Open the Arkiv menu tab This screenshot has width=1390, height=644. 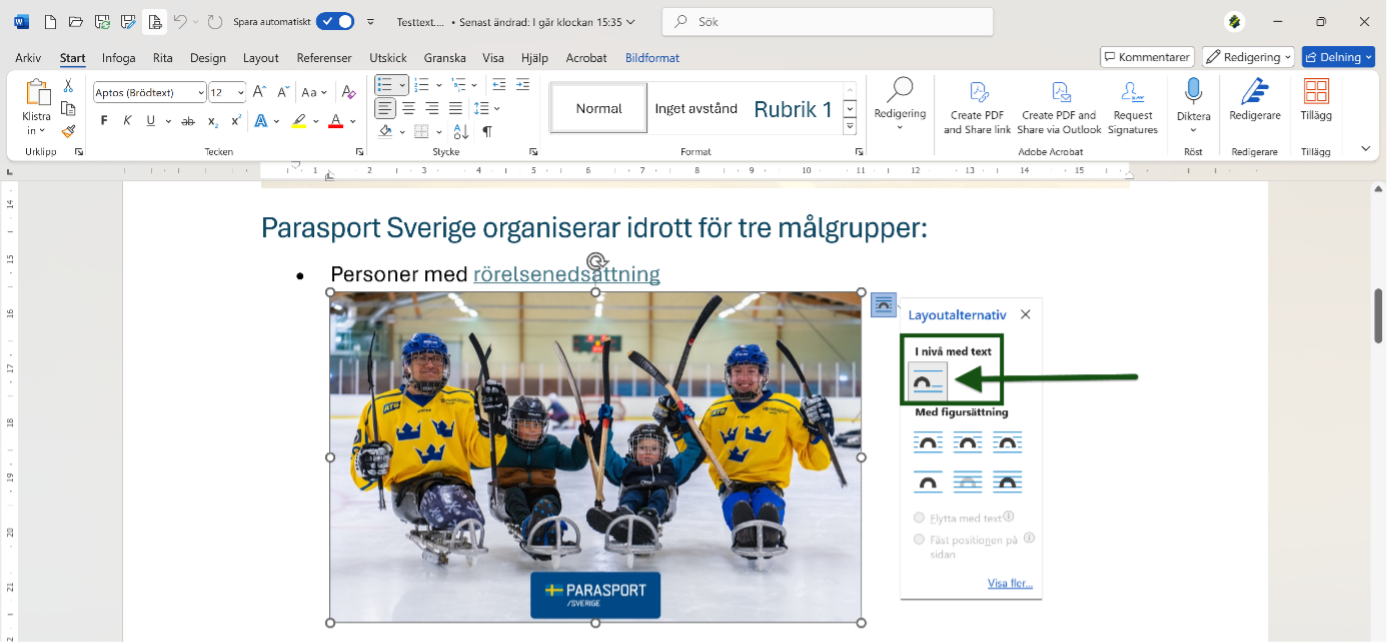(x=28, y=58)
